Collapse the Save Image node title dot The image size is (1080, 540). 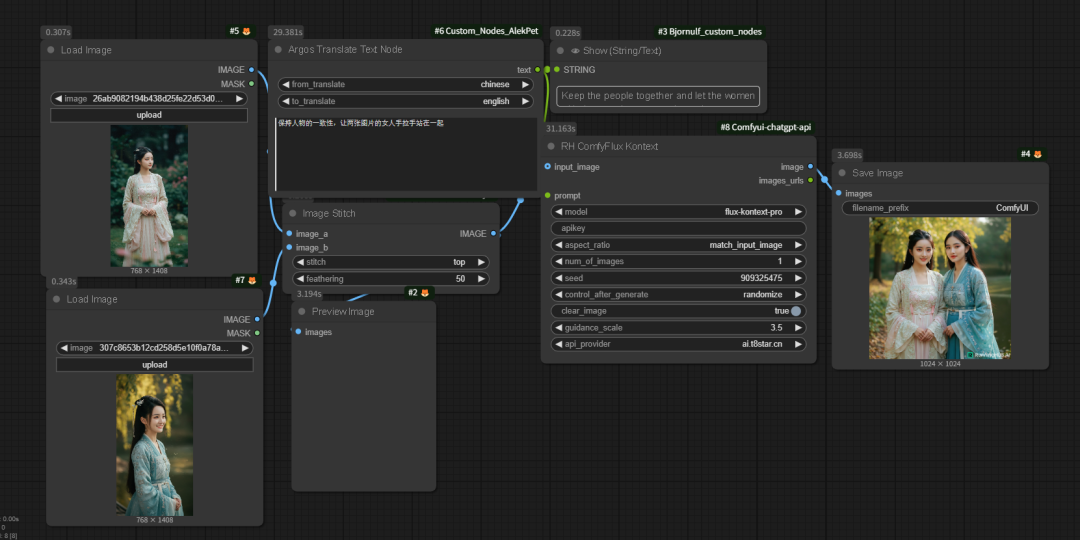[x=842, y=173]
